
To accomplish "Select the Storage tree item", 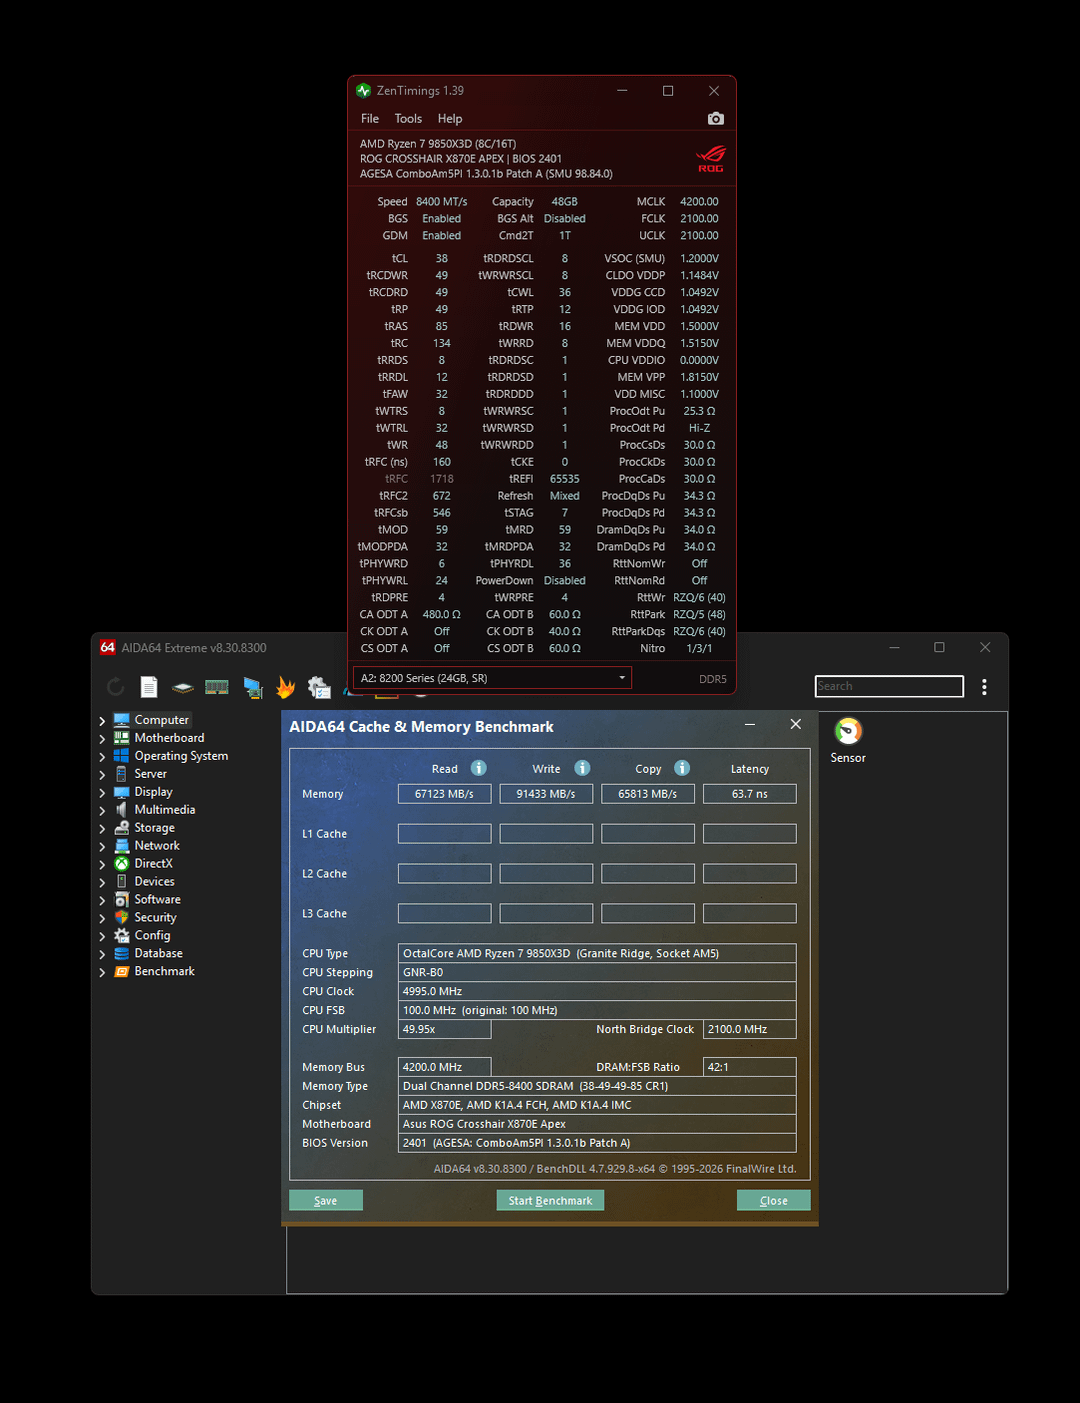I will tap(154, 828).
